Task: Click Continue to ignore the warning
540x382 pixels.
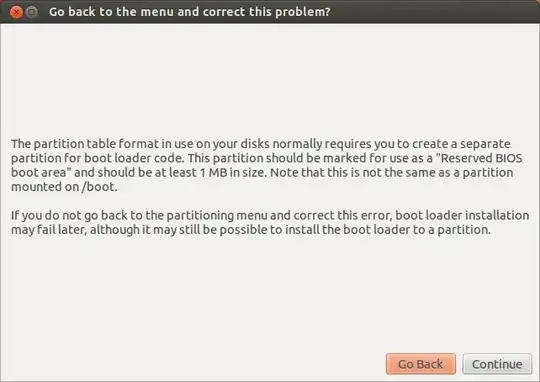Action: pyautogui.click(x=497, y=364)
